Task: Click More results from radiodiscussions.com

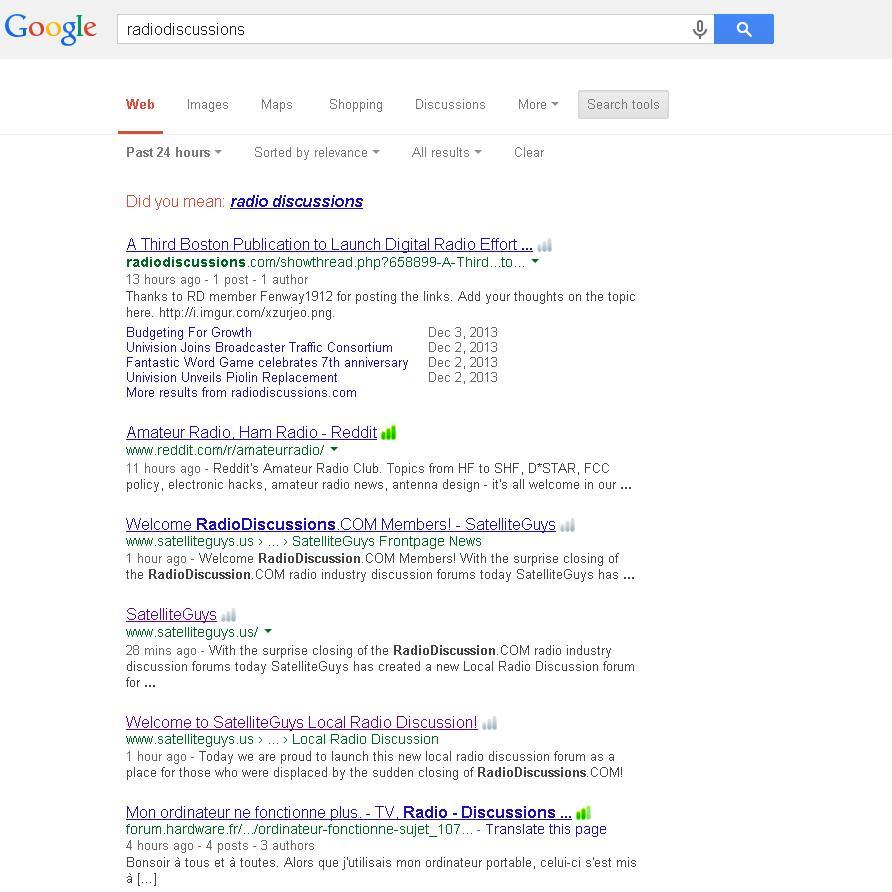Action: click(x=241, y=393)
